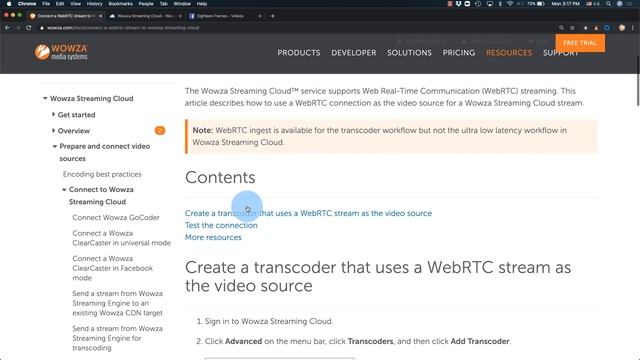Go back using the browser back arrow

click(7, 28)
